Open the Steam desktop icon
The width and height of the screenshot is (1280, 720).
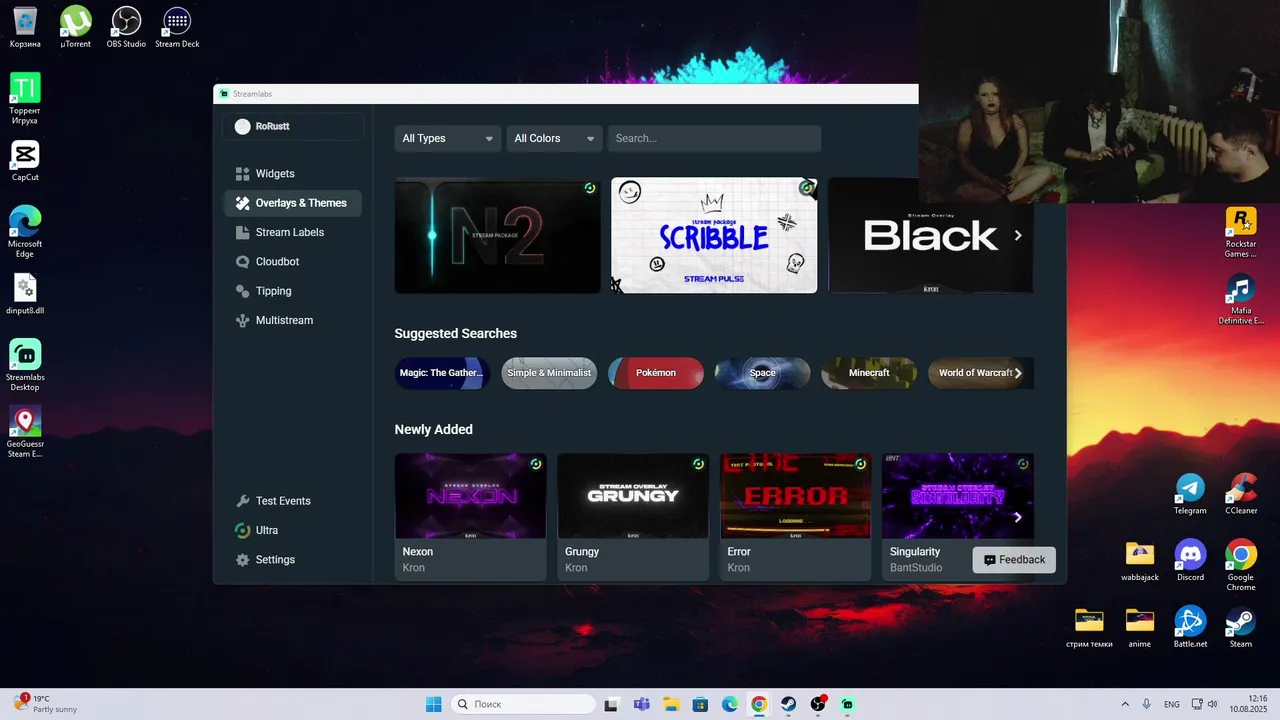(1241, 627)
